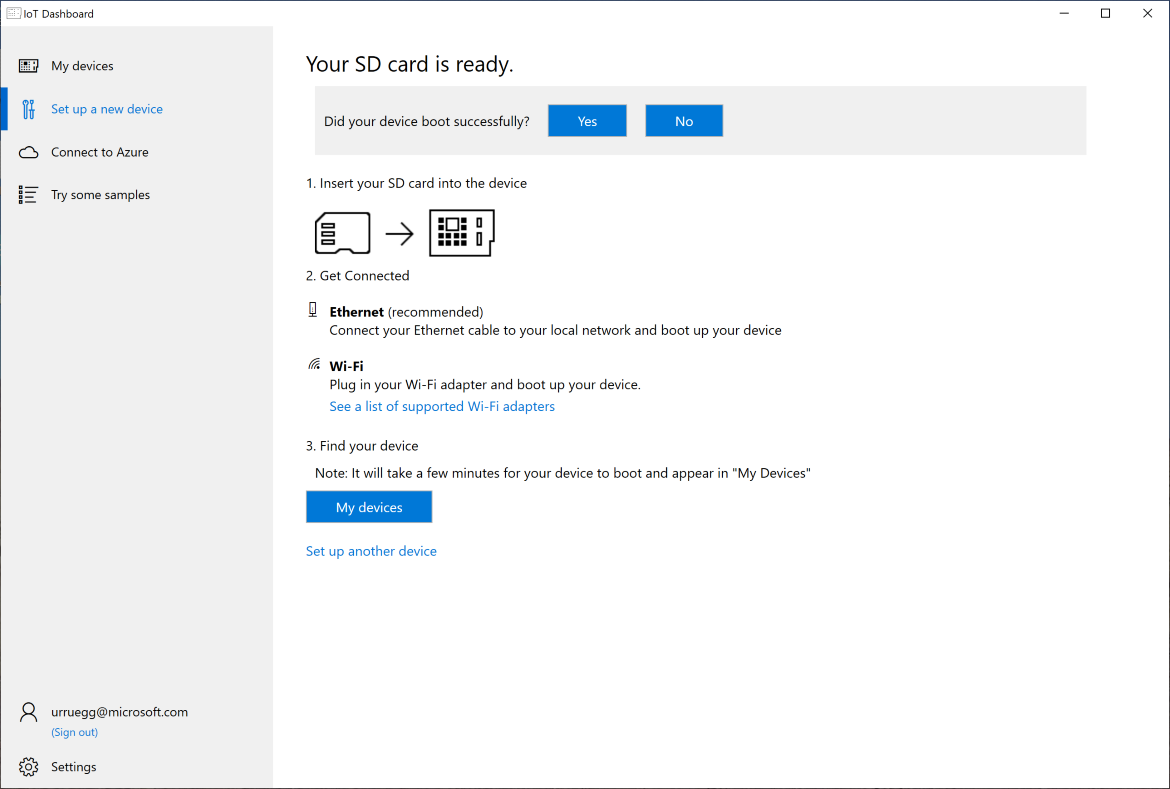The height and width of the screenshot is (789, 1170).
Task: Click the SD card illustration icon
Action: 342,234
